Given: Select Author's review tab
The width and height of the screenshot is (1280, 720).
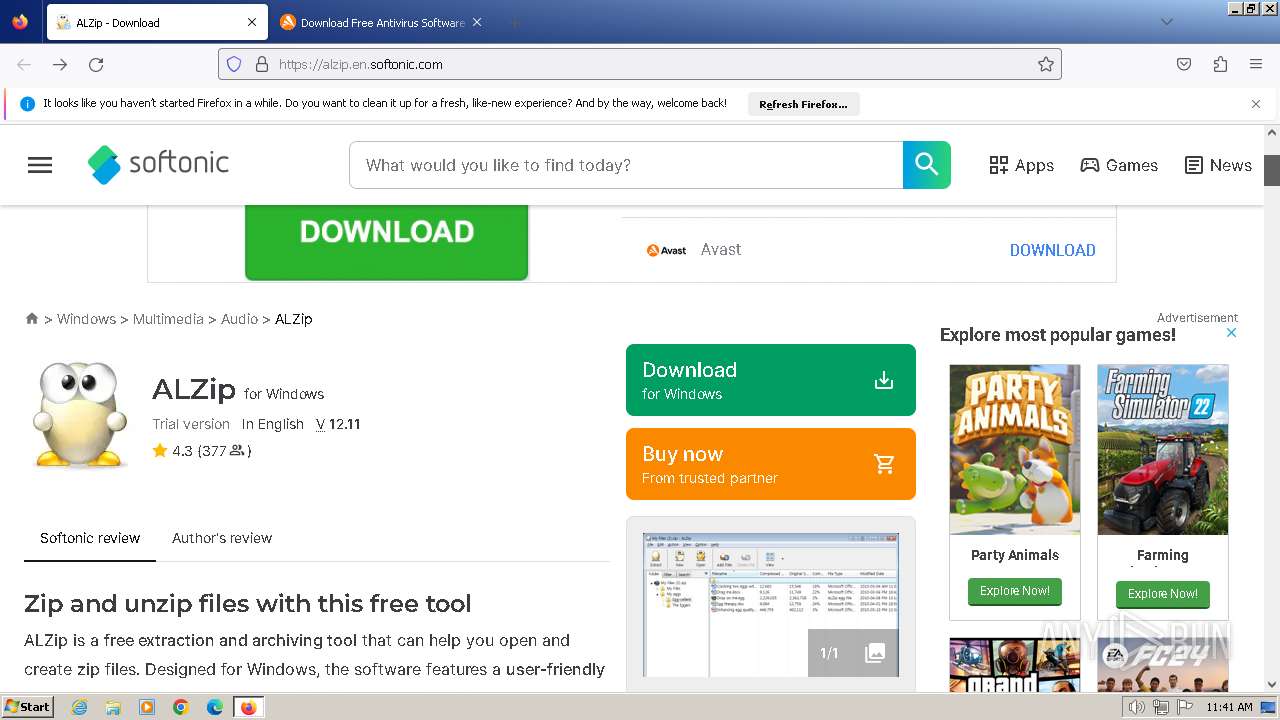Looking at the screenshot, I should [222, 538].
